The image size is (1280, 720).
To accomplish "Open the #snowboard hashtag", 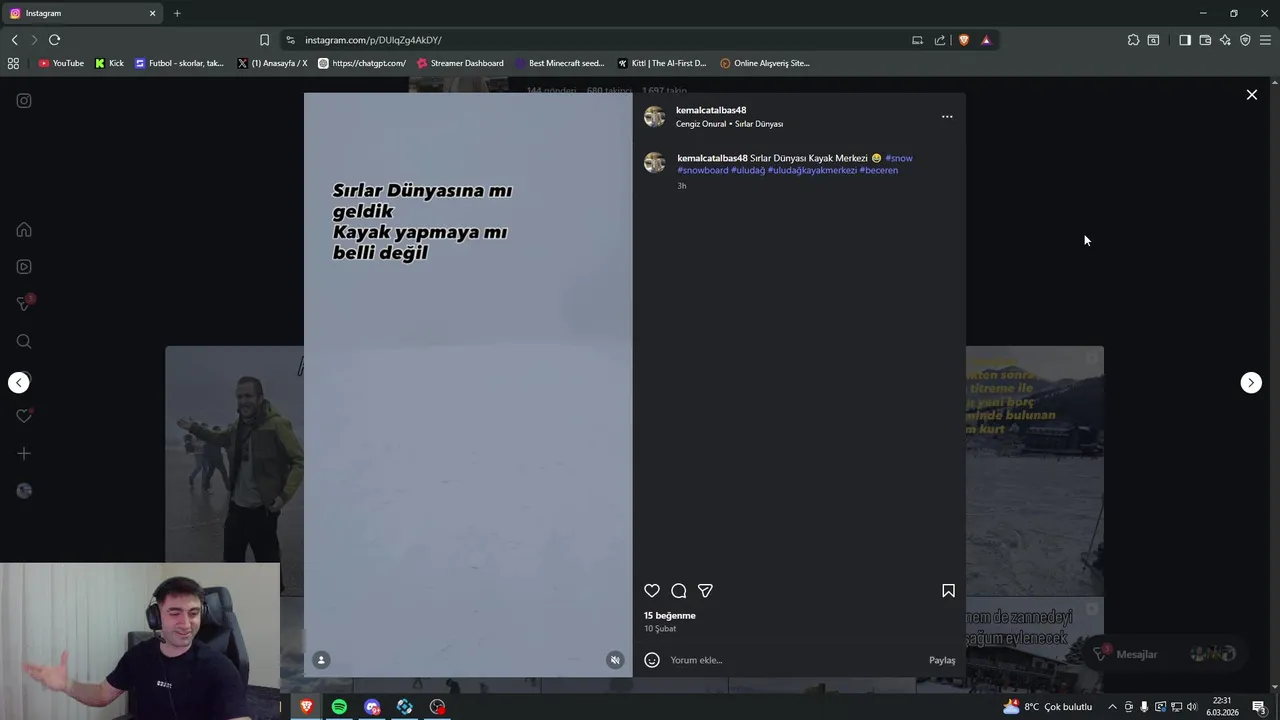I will 703,170.
